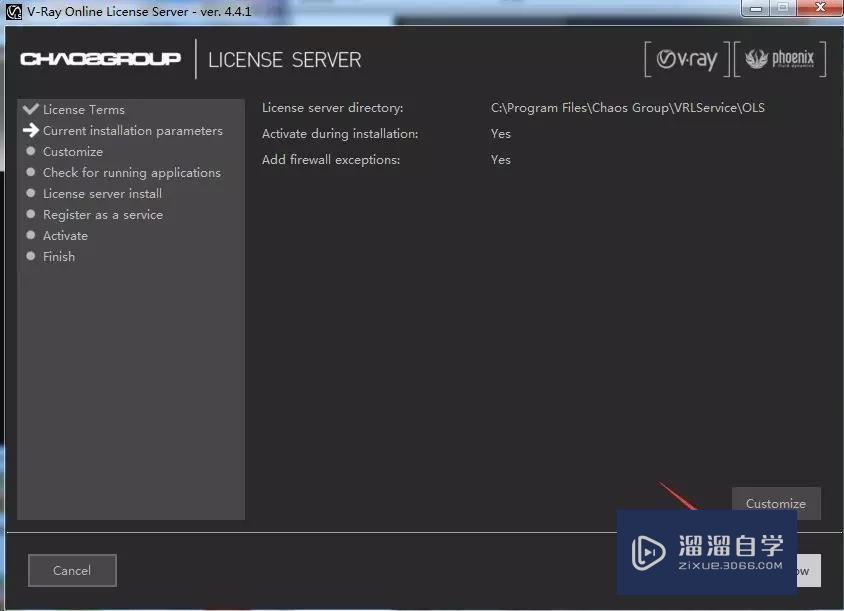Select the License Terms step
The image size is (844, 611).
tap(84, 110)
